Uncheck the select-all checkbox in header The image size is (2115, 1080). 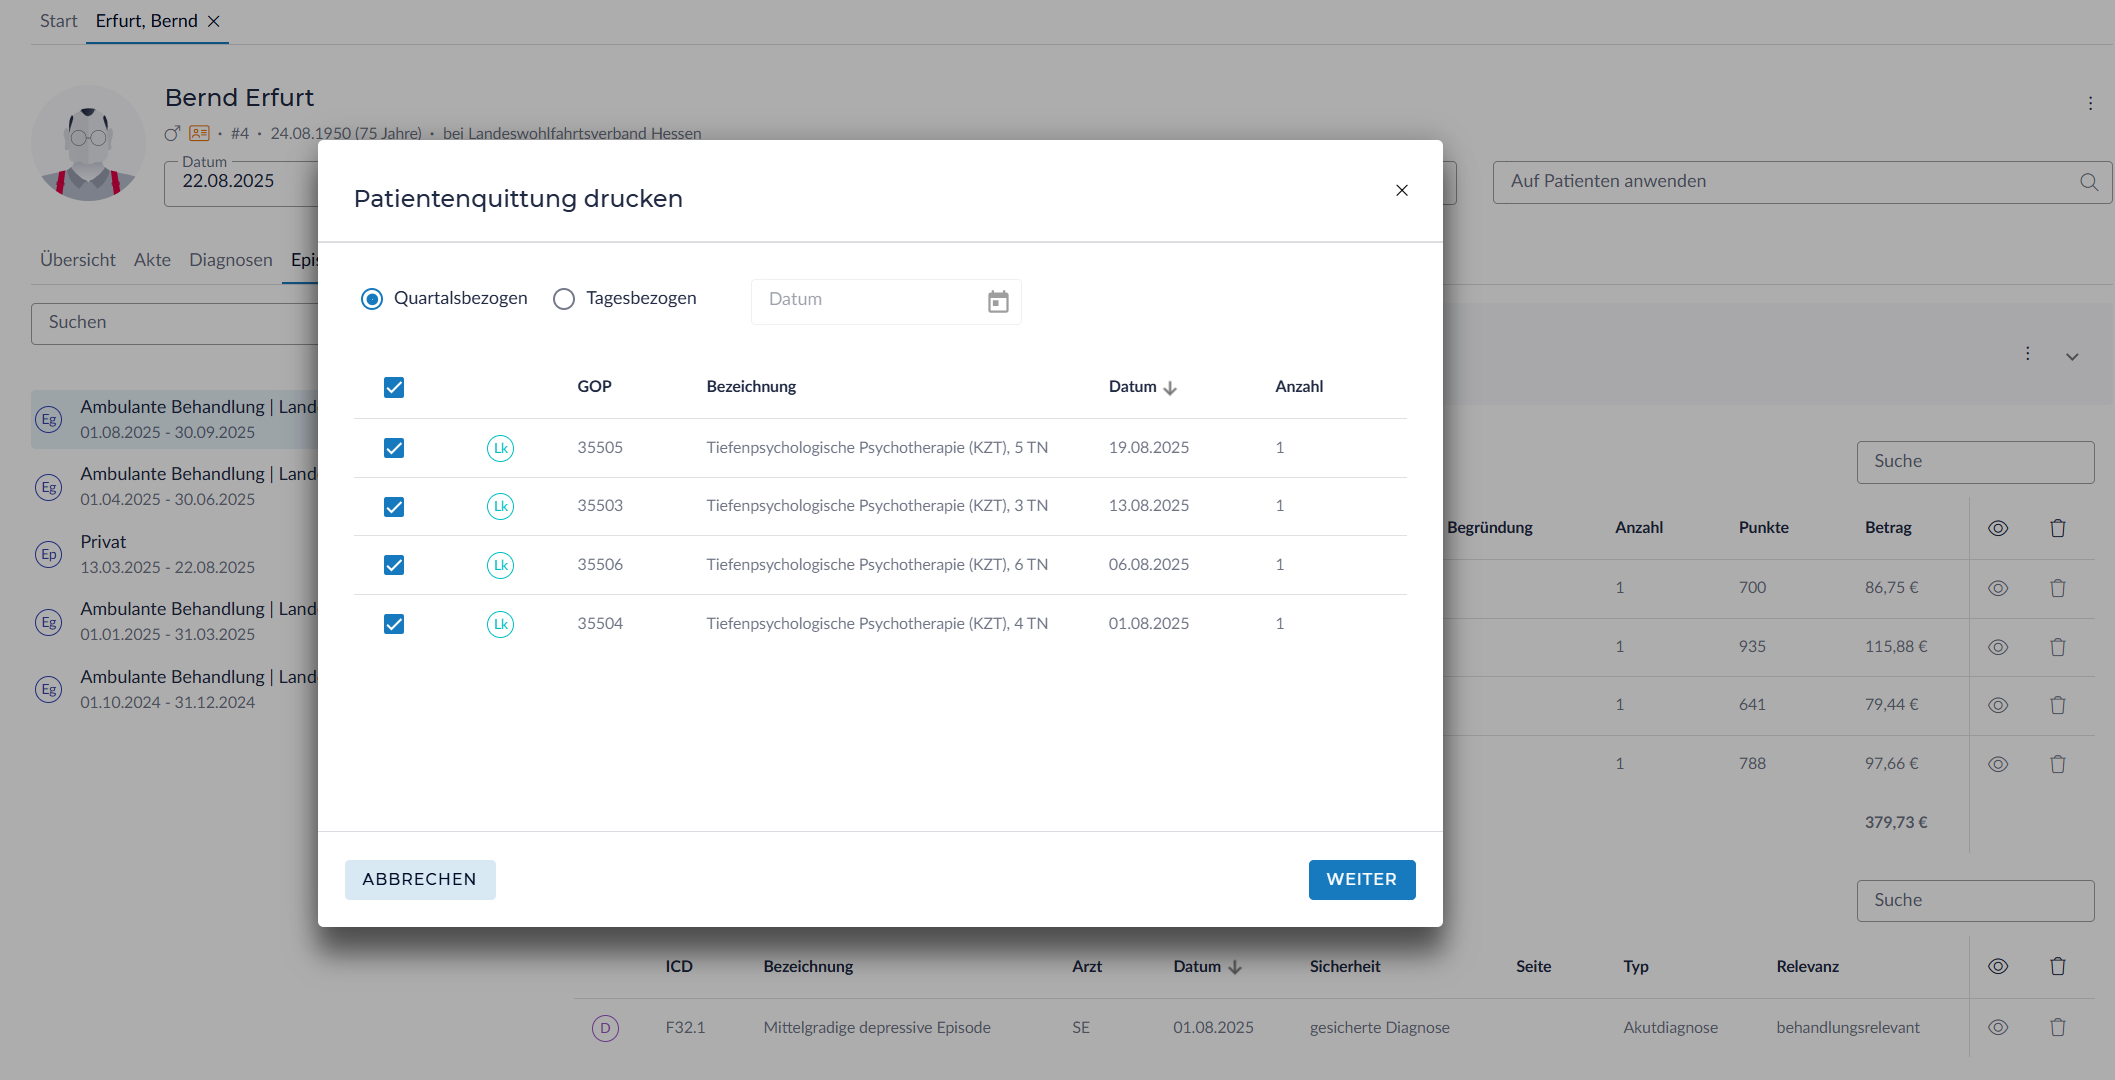[394, 387]
